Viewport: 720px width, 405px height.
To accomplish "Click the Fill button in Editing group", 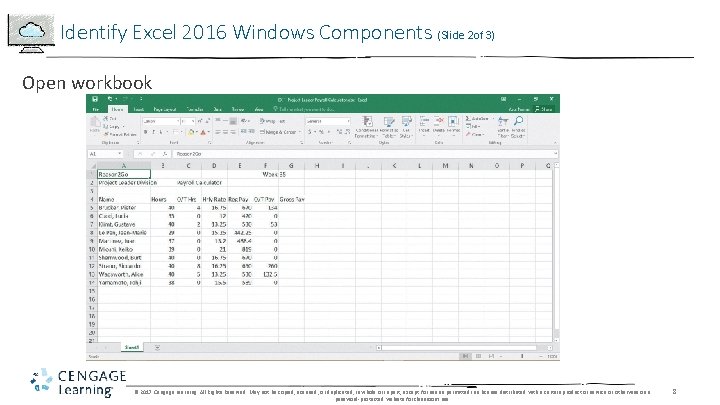I will click(x=473, y=126).
